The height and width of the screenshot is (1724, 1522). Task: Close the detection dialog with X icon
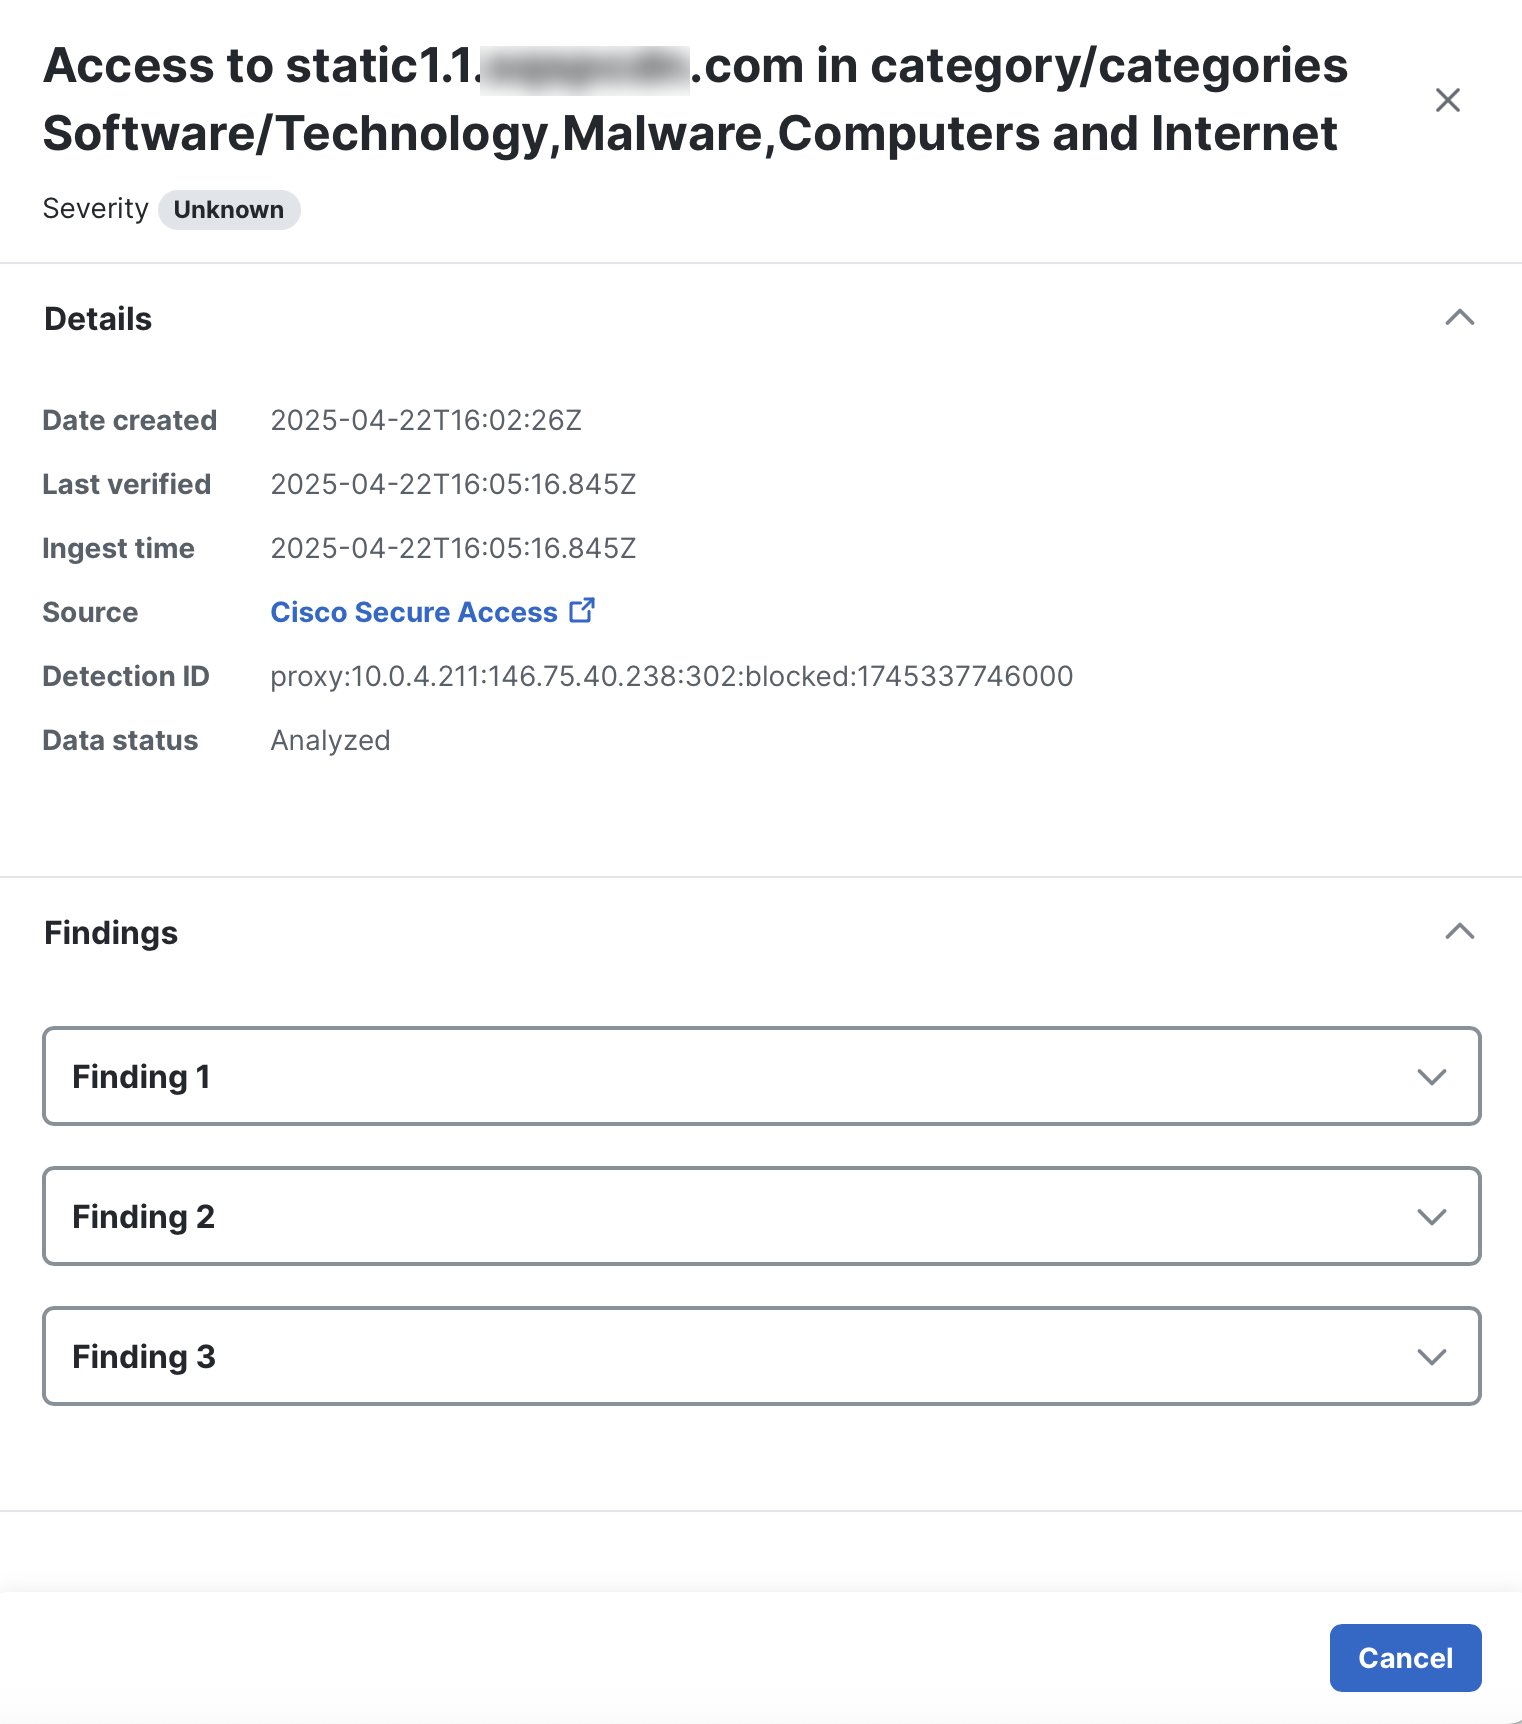tap(1447, 100)
